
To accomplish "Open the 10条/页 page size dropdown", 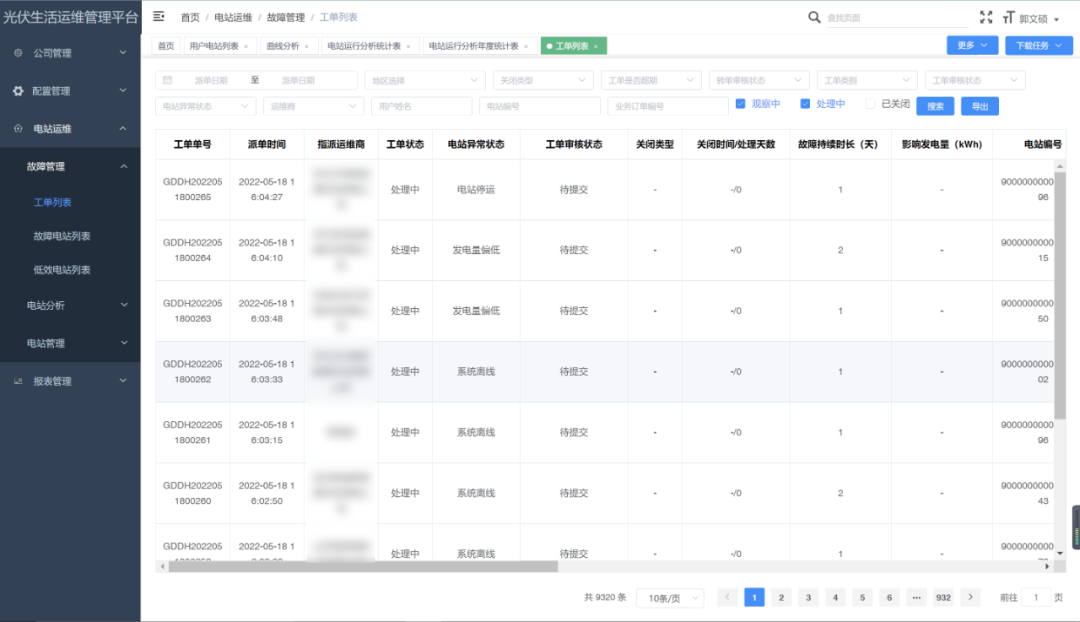I will (x=670, y=598).
